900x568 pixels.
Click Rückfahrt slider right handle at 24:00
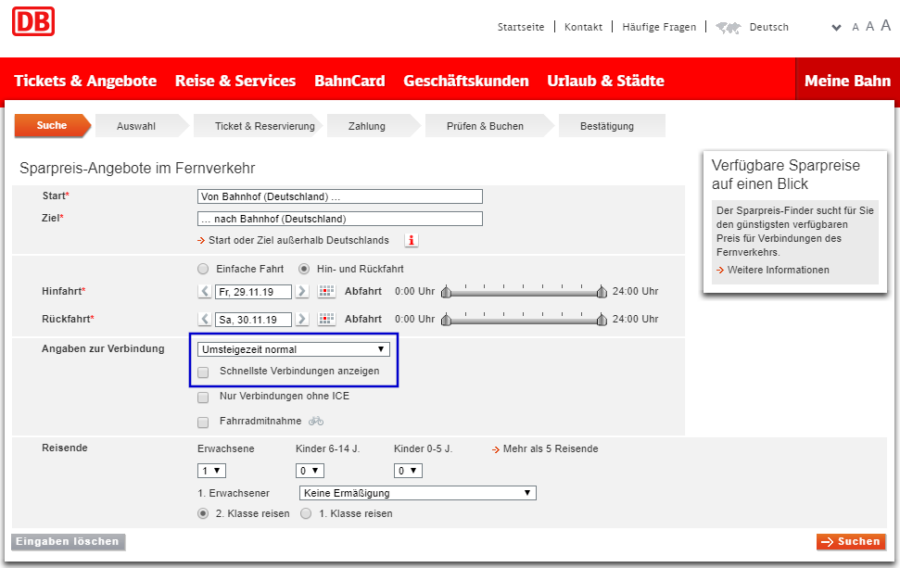(602, 320)
